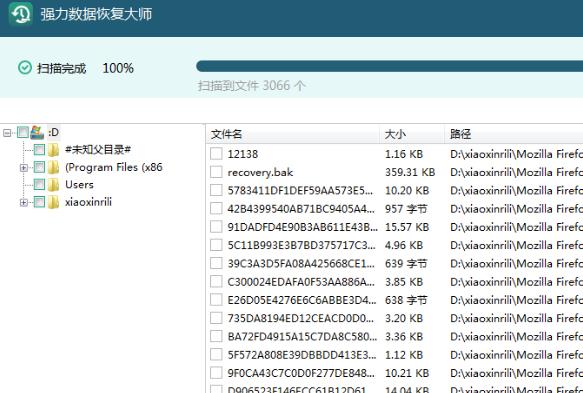Check the Program Files (x86 checkbox
The image size is (583, 393).
coord(39,167)
